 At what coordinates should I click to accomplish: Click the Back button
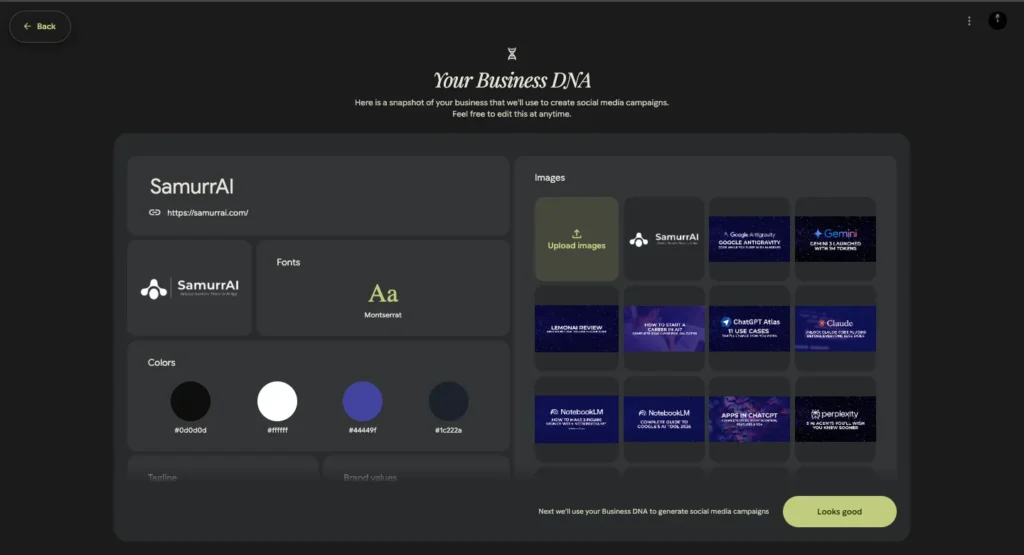pyautogui.click(x=40, y=27)
